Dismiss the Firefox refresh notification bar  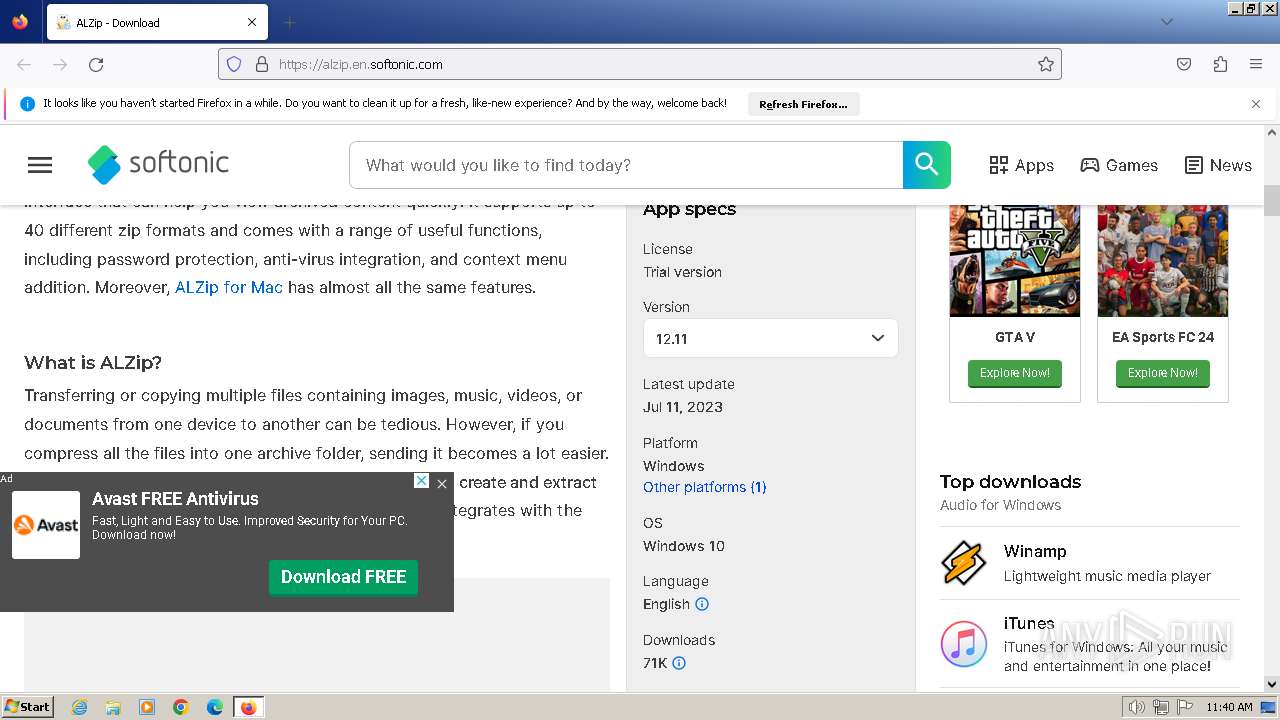click(x=1256, y=104)
